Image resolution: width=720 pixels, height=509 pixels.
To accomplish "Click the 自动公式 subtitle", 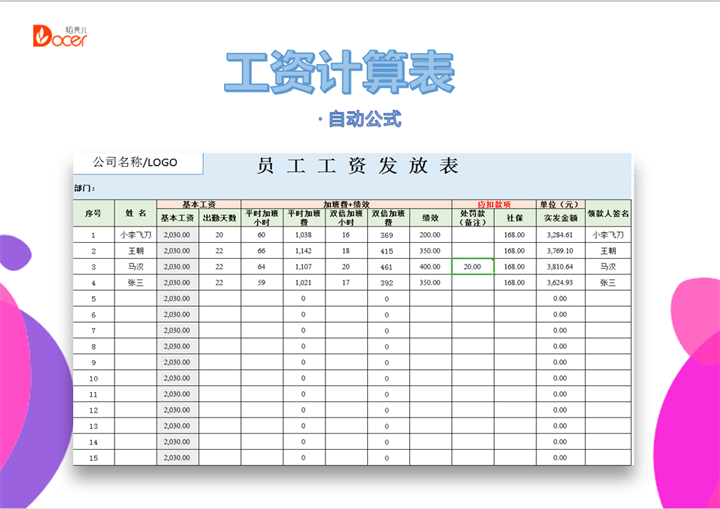I will click(365, 119).
